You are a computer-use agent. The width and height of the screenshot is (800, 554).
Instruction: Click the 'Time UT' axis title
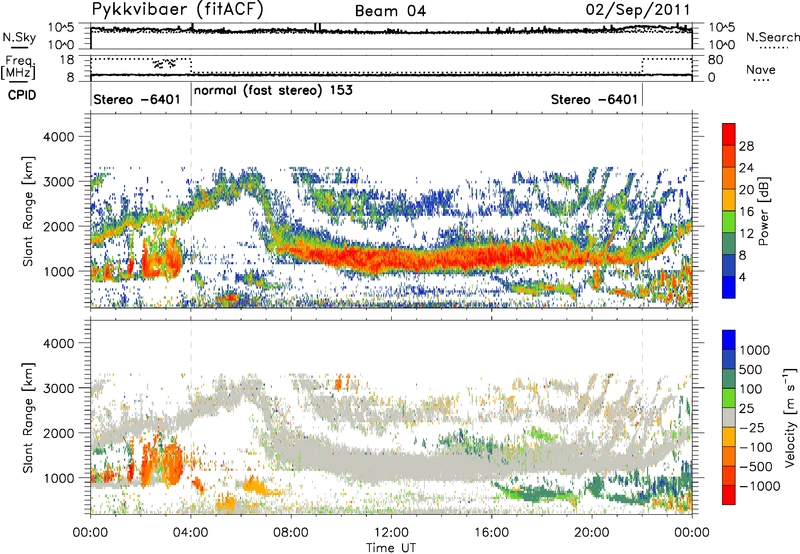[x=391, y=548]
